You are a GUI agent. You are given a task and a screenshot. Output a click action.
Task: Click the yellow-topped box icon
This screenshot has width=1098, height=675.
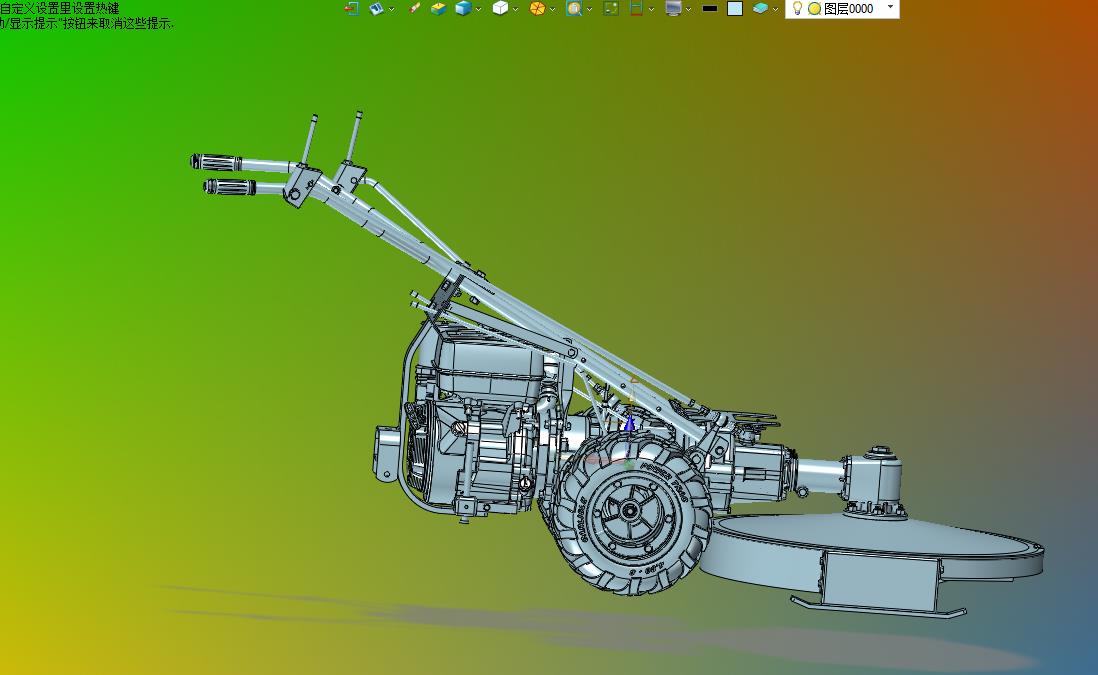(x=438, y=8)
